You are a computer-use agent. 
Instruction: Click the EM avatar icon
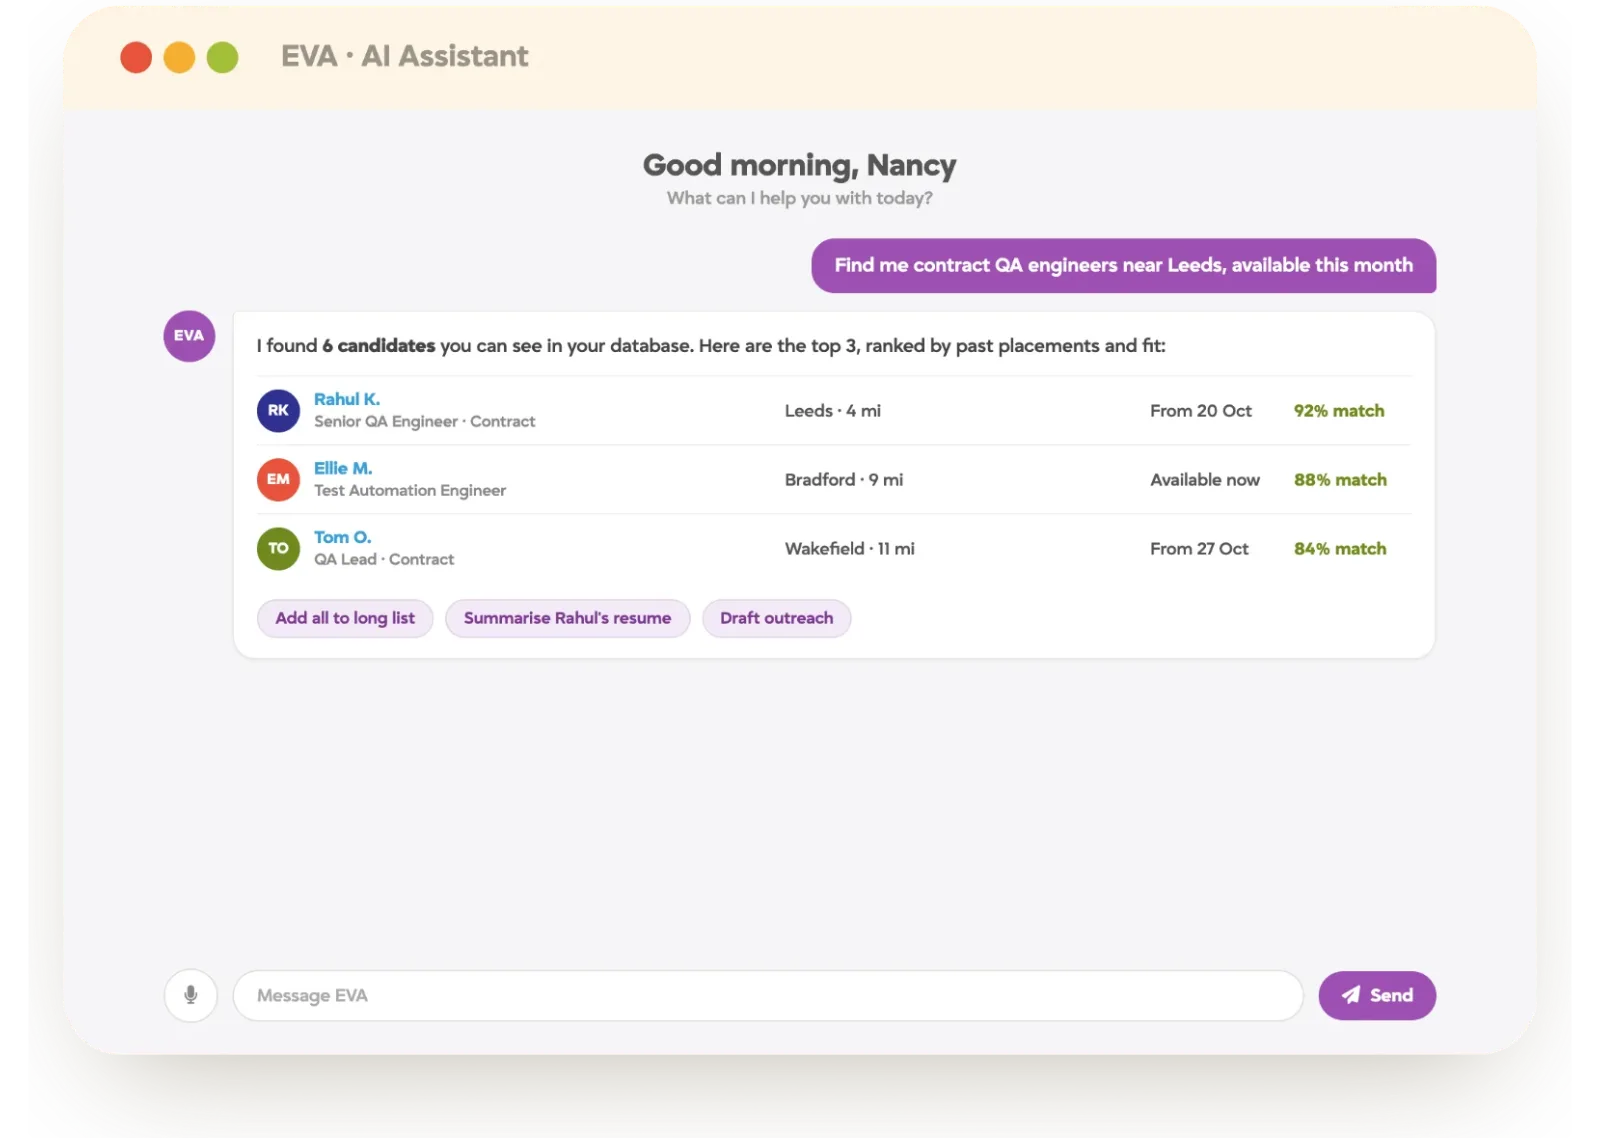coord(278,479)
